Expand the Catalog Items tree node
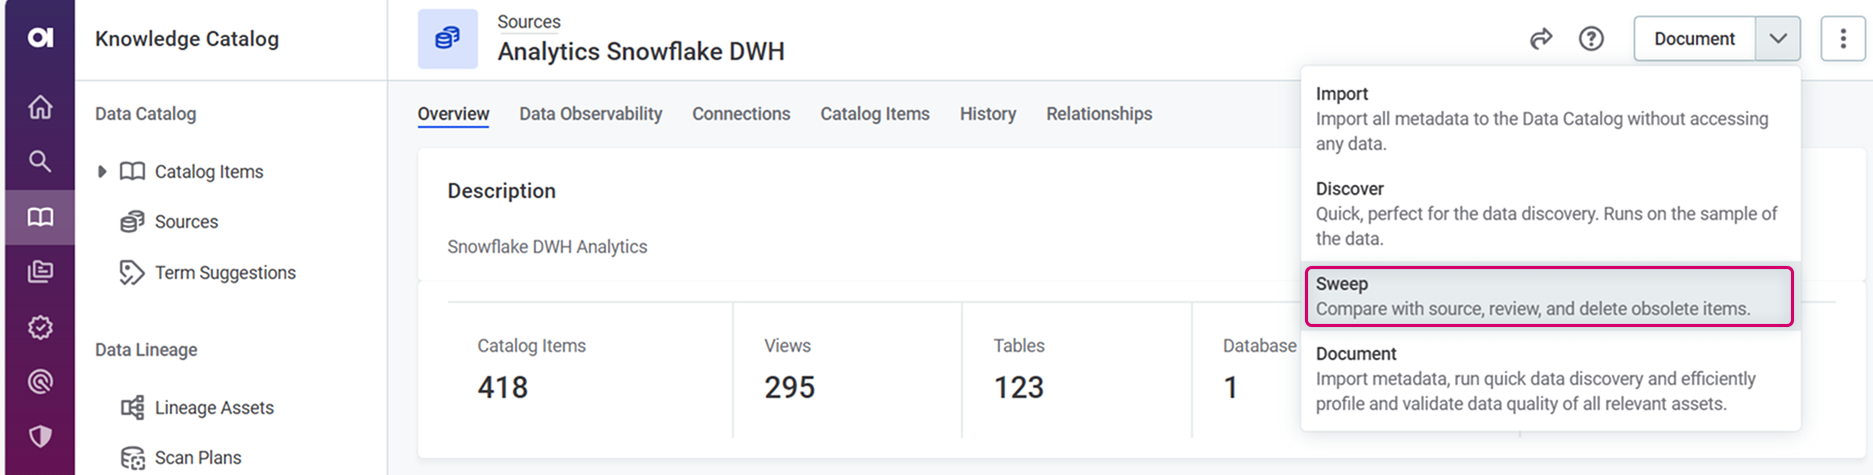Image resolution: width=1873 pixels, height=475 pixels. point(102,171)
